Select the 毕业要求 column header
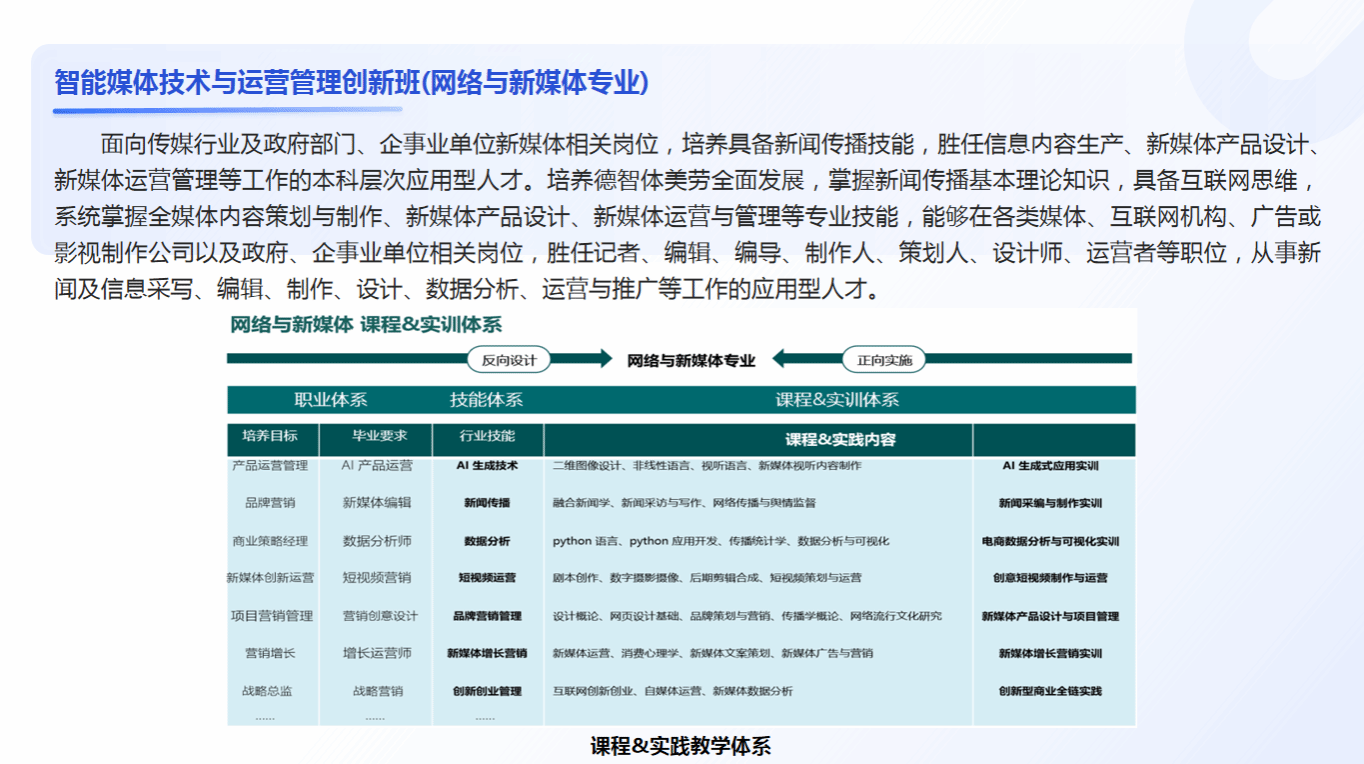 376,436
